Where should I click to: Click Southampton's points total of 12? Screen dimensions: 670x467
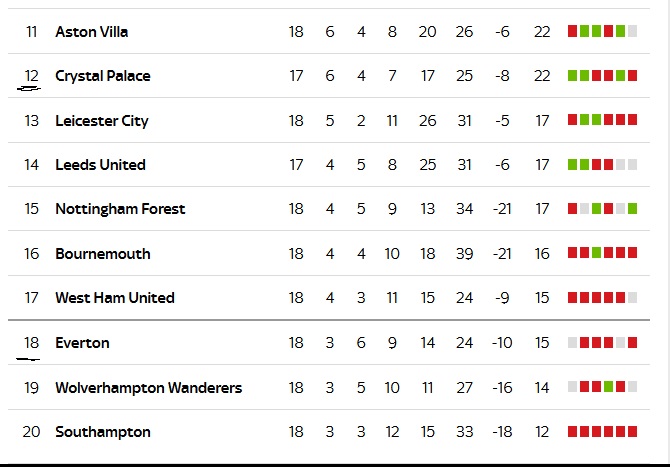tap(542, 432)
